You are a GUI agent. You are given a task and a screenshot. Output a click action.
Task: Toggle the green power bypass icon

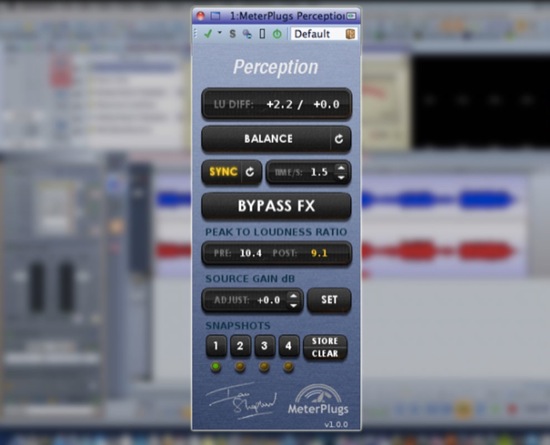pos(277,34)
